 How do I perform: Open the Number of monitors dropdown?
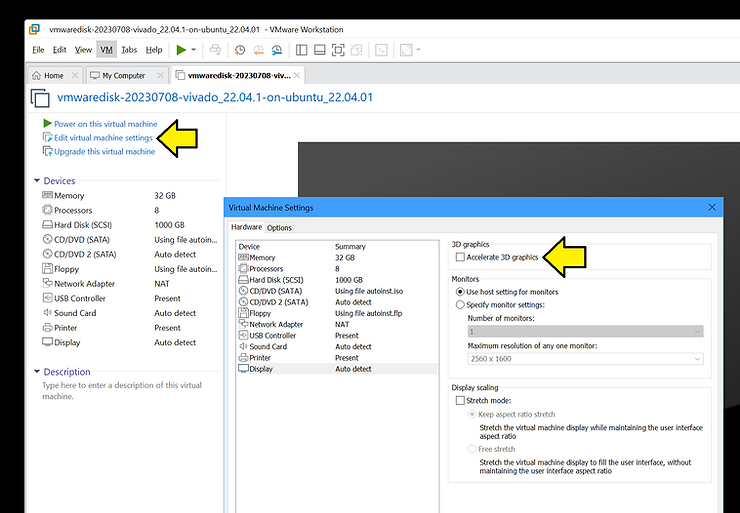(585, 331)
